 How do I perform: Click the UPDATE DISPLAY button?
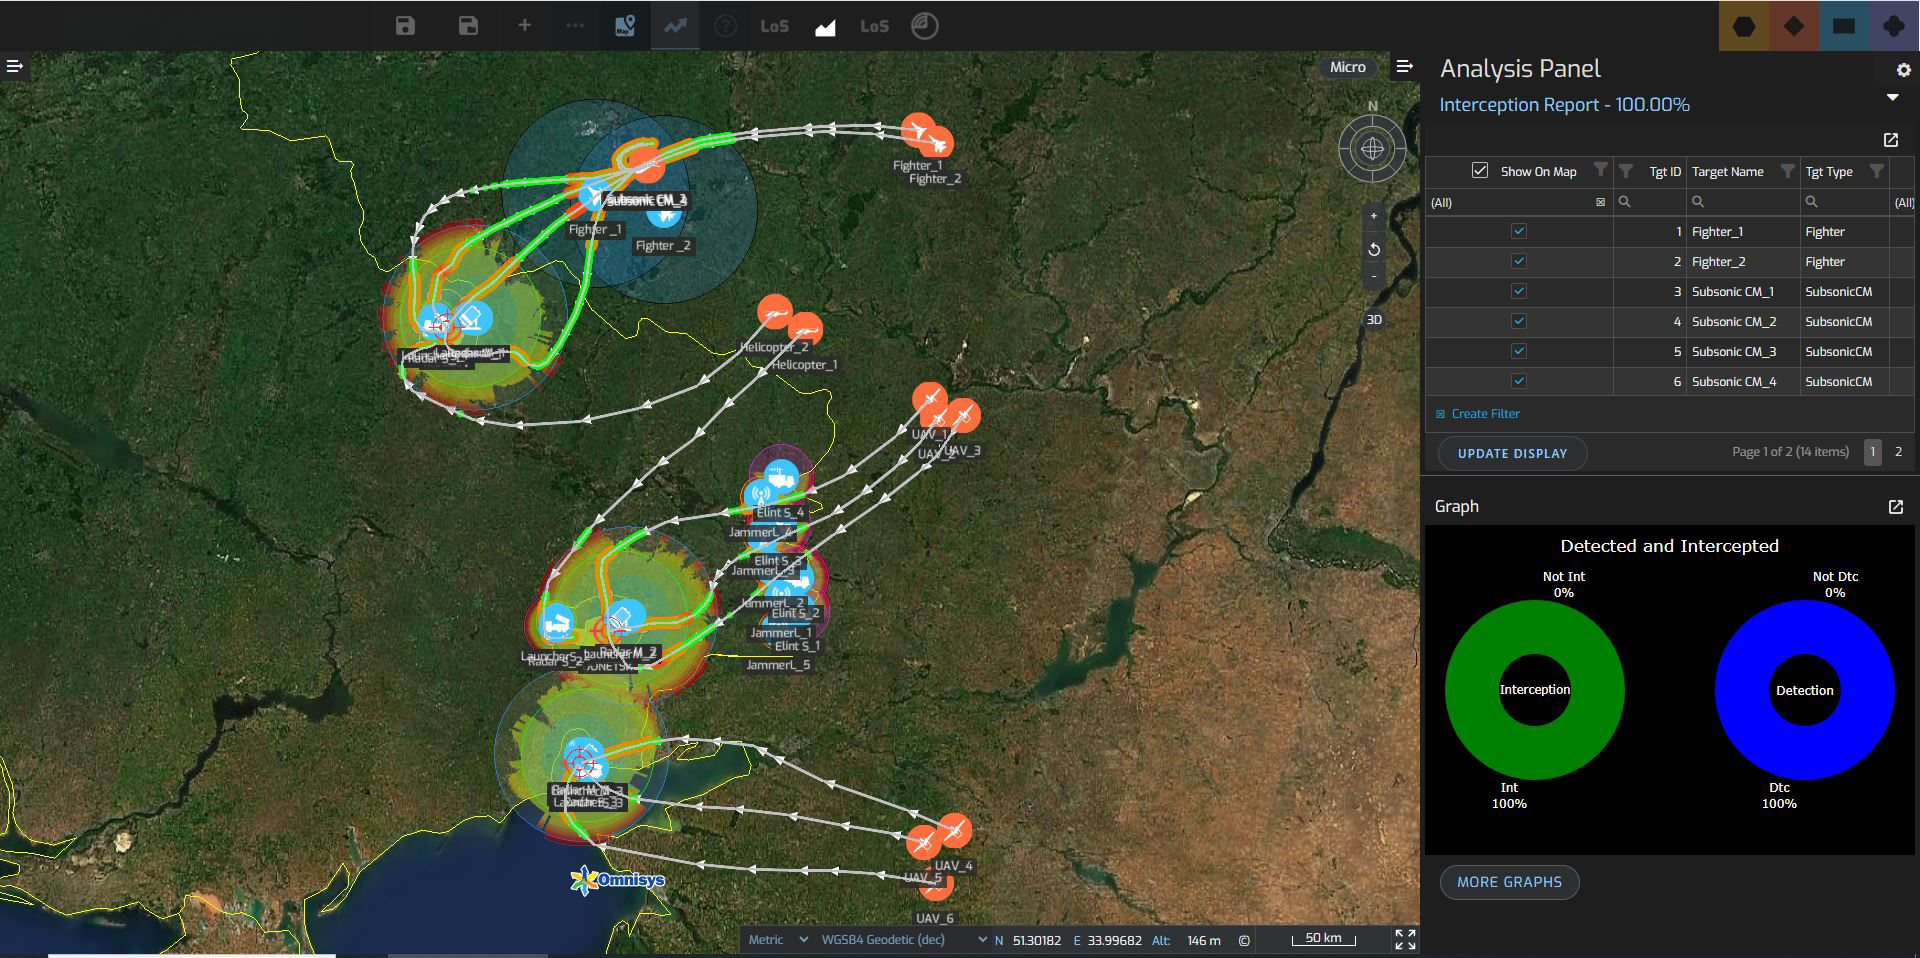tap(1512, 453)
